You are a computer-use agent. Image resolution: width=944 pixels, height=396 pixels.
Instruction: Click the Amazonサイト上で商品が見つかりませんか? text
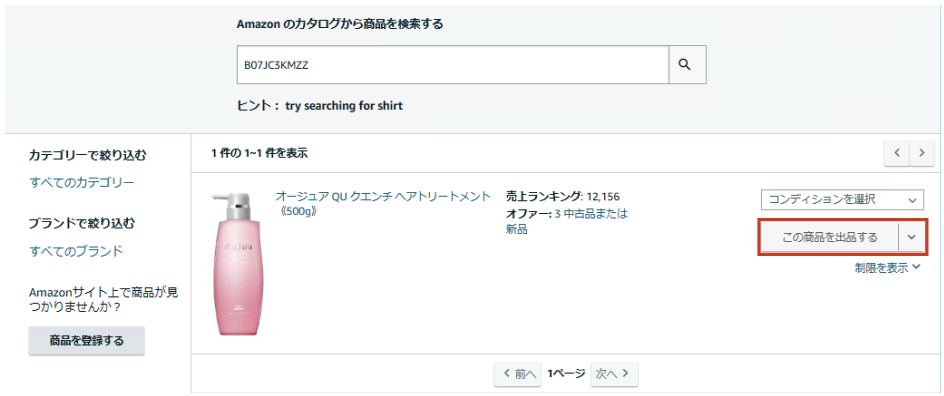tap(104, 300)
